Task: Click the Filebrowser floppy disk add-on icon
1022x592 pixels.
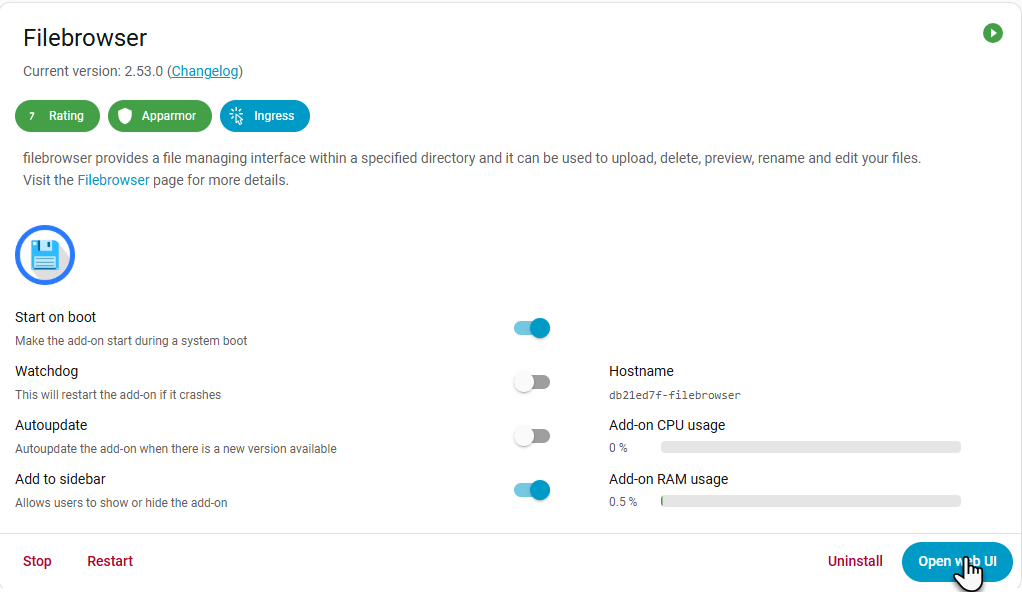Action: pyautogui.click(x=44, y=255)
